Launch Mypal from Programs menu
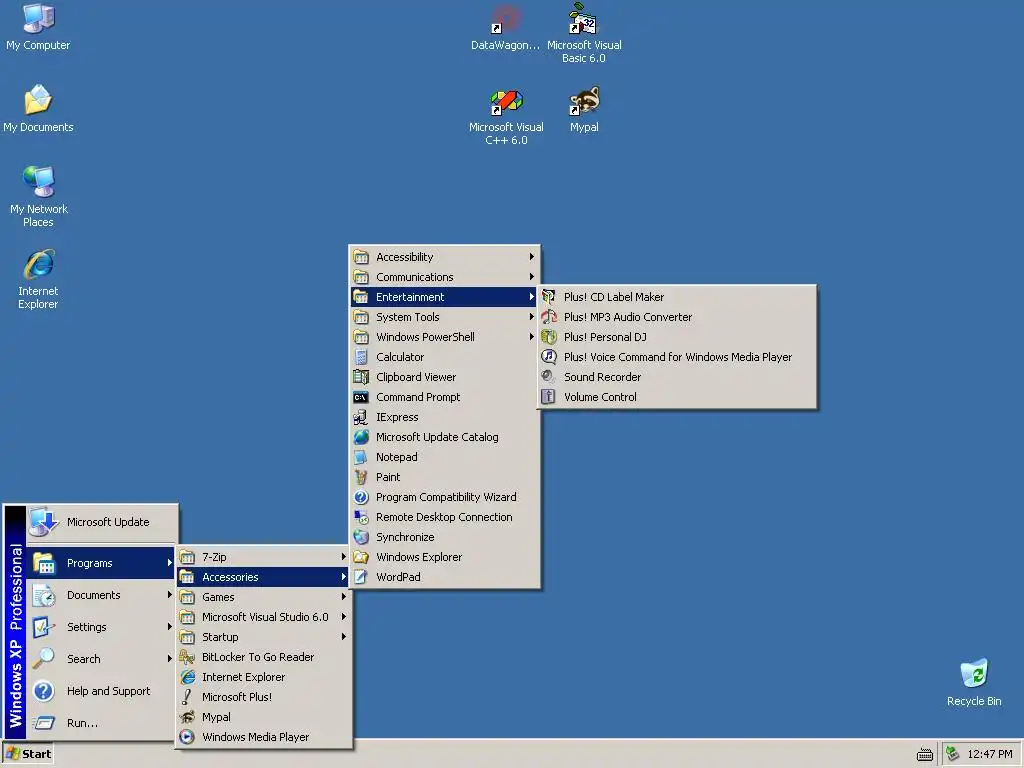1024x768 pixels. coord(264,717)
